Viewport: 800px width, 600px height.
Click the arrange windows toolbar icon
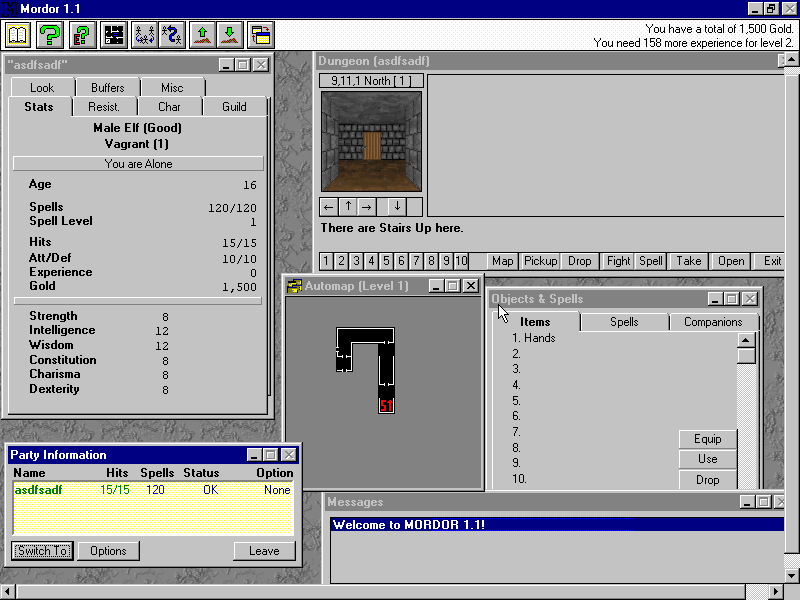pos(261,35)
